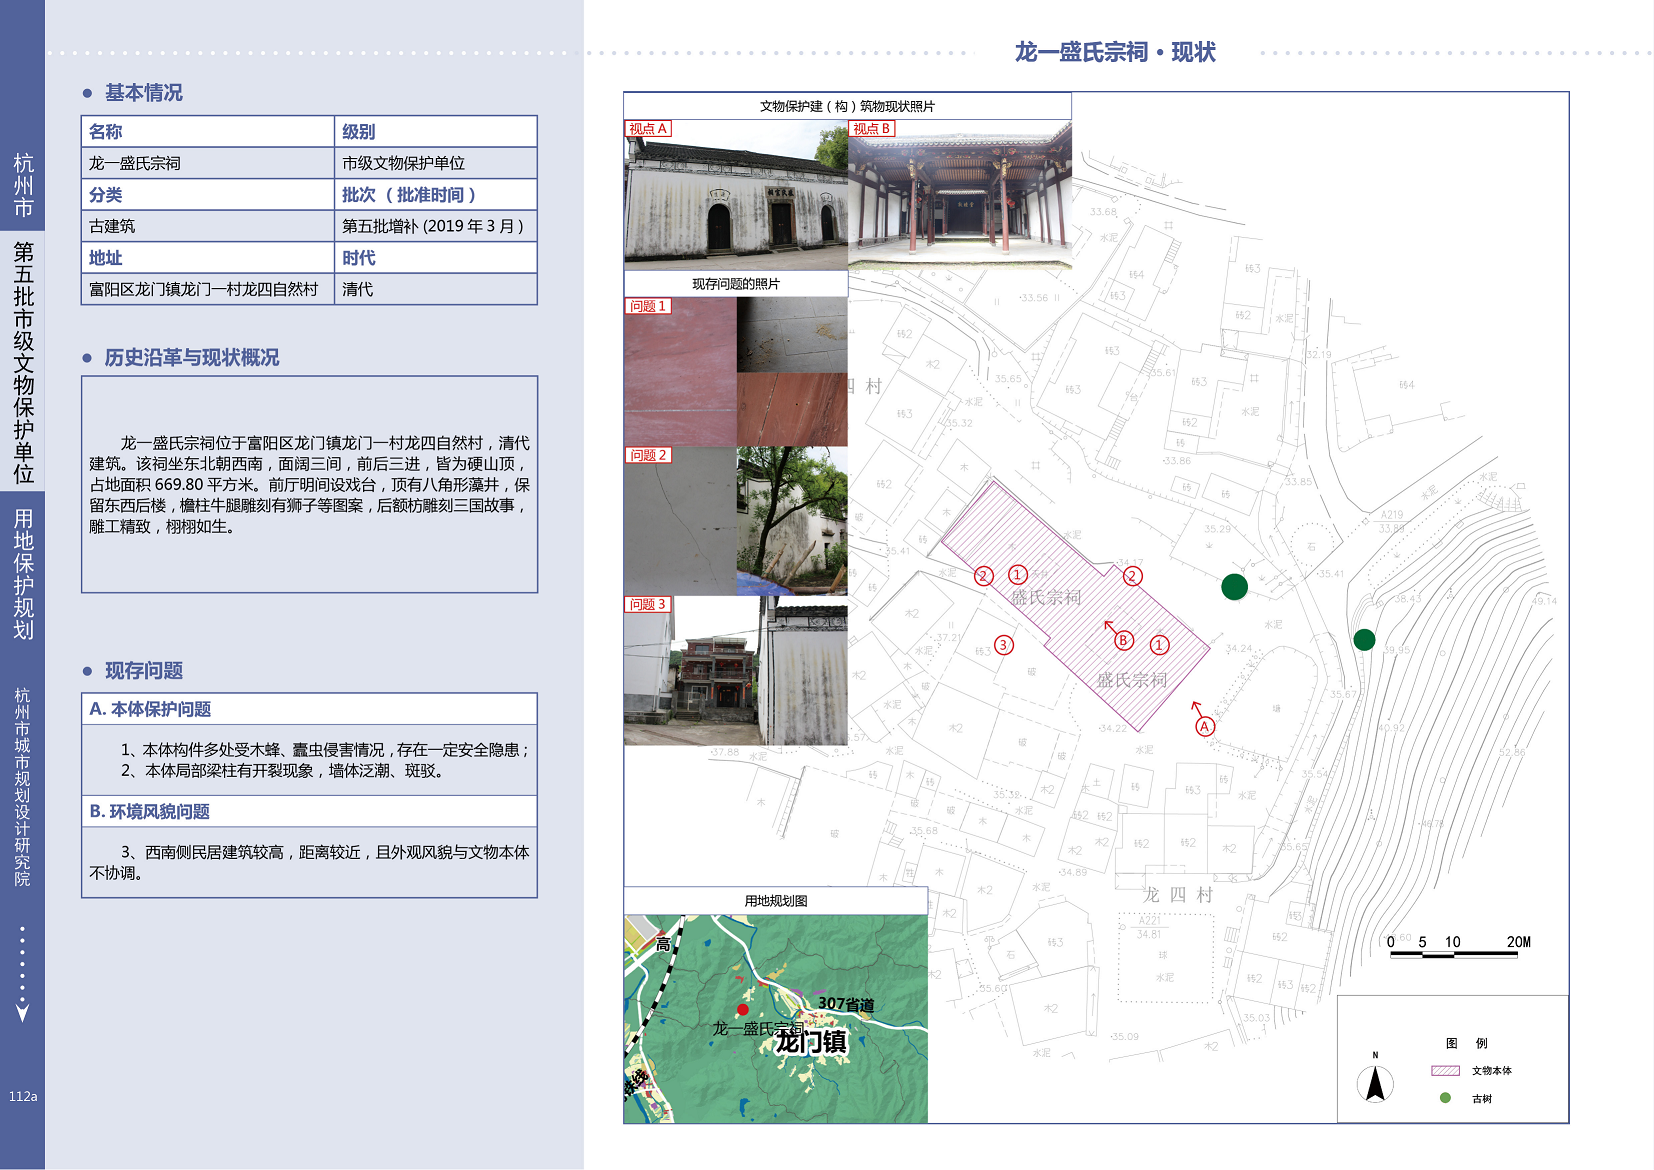The width and height of the screenshot is (1654, 1170).
Task: Click the circled B viewpoint marker on map
Action: click(1123, 640)
